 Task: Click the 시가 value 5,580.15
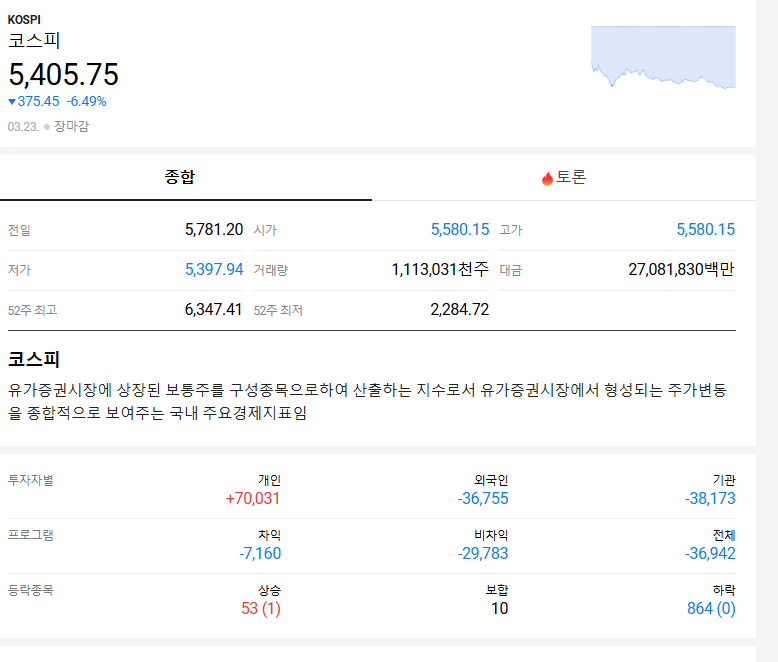[x=460, y=229]
